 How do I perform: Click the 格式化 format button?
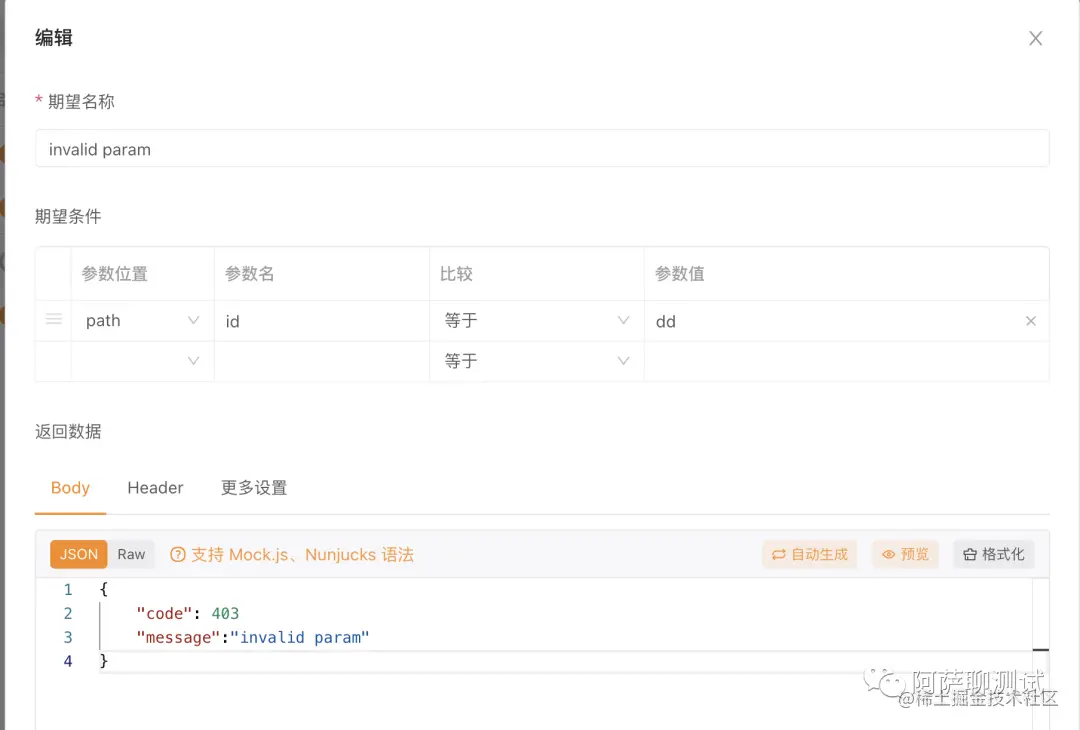[x=994, y=554]
